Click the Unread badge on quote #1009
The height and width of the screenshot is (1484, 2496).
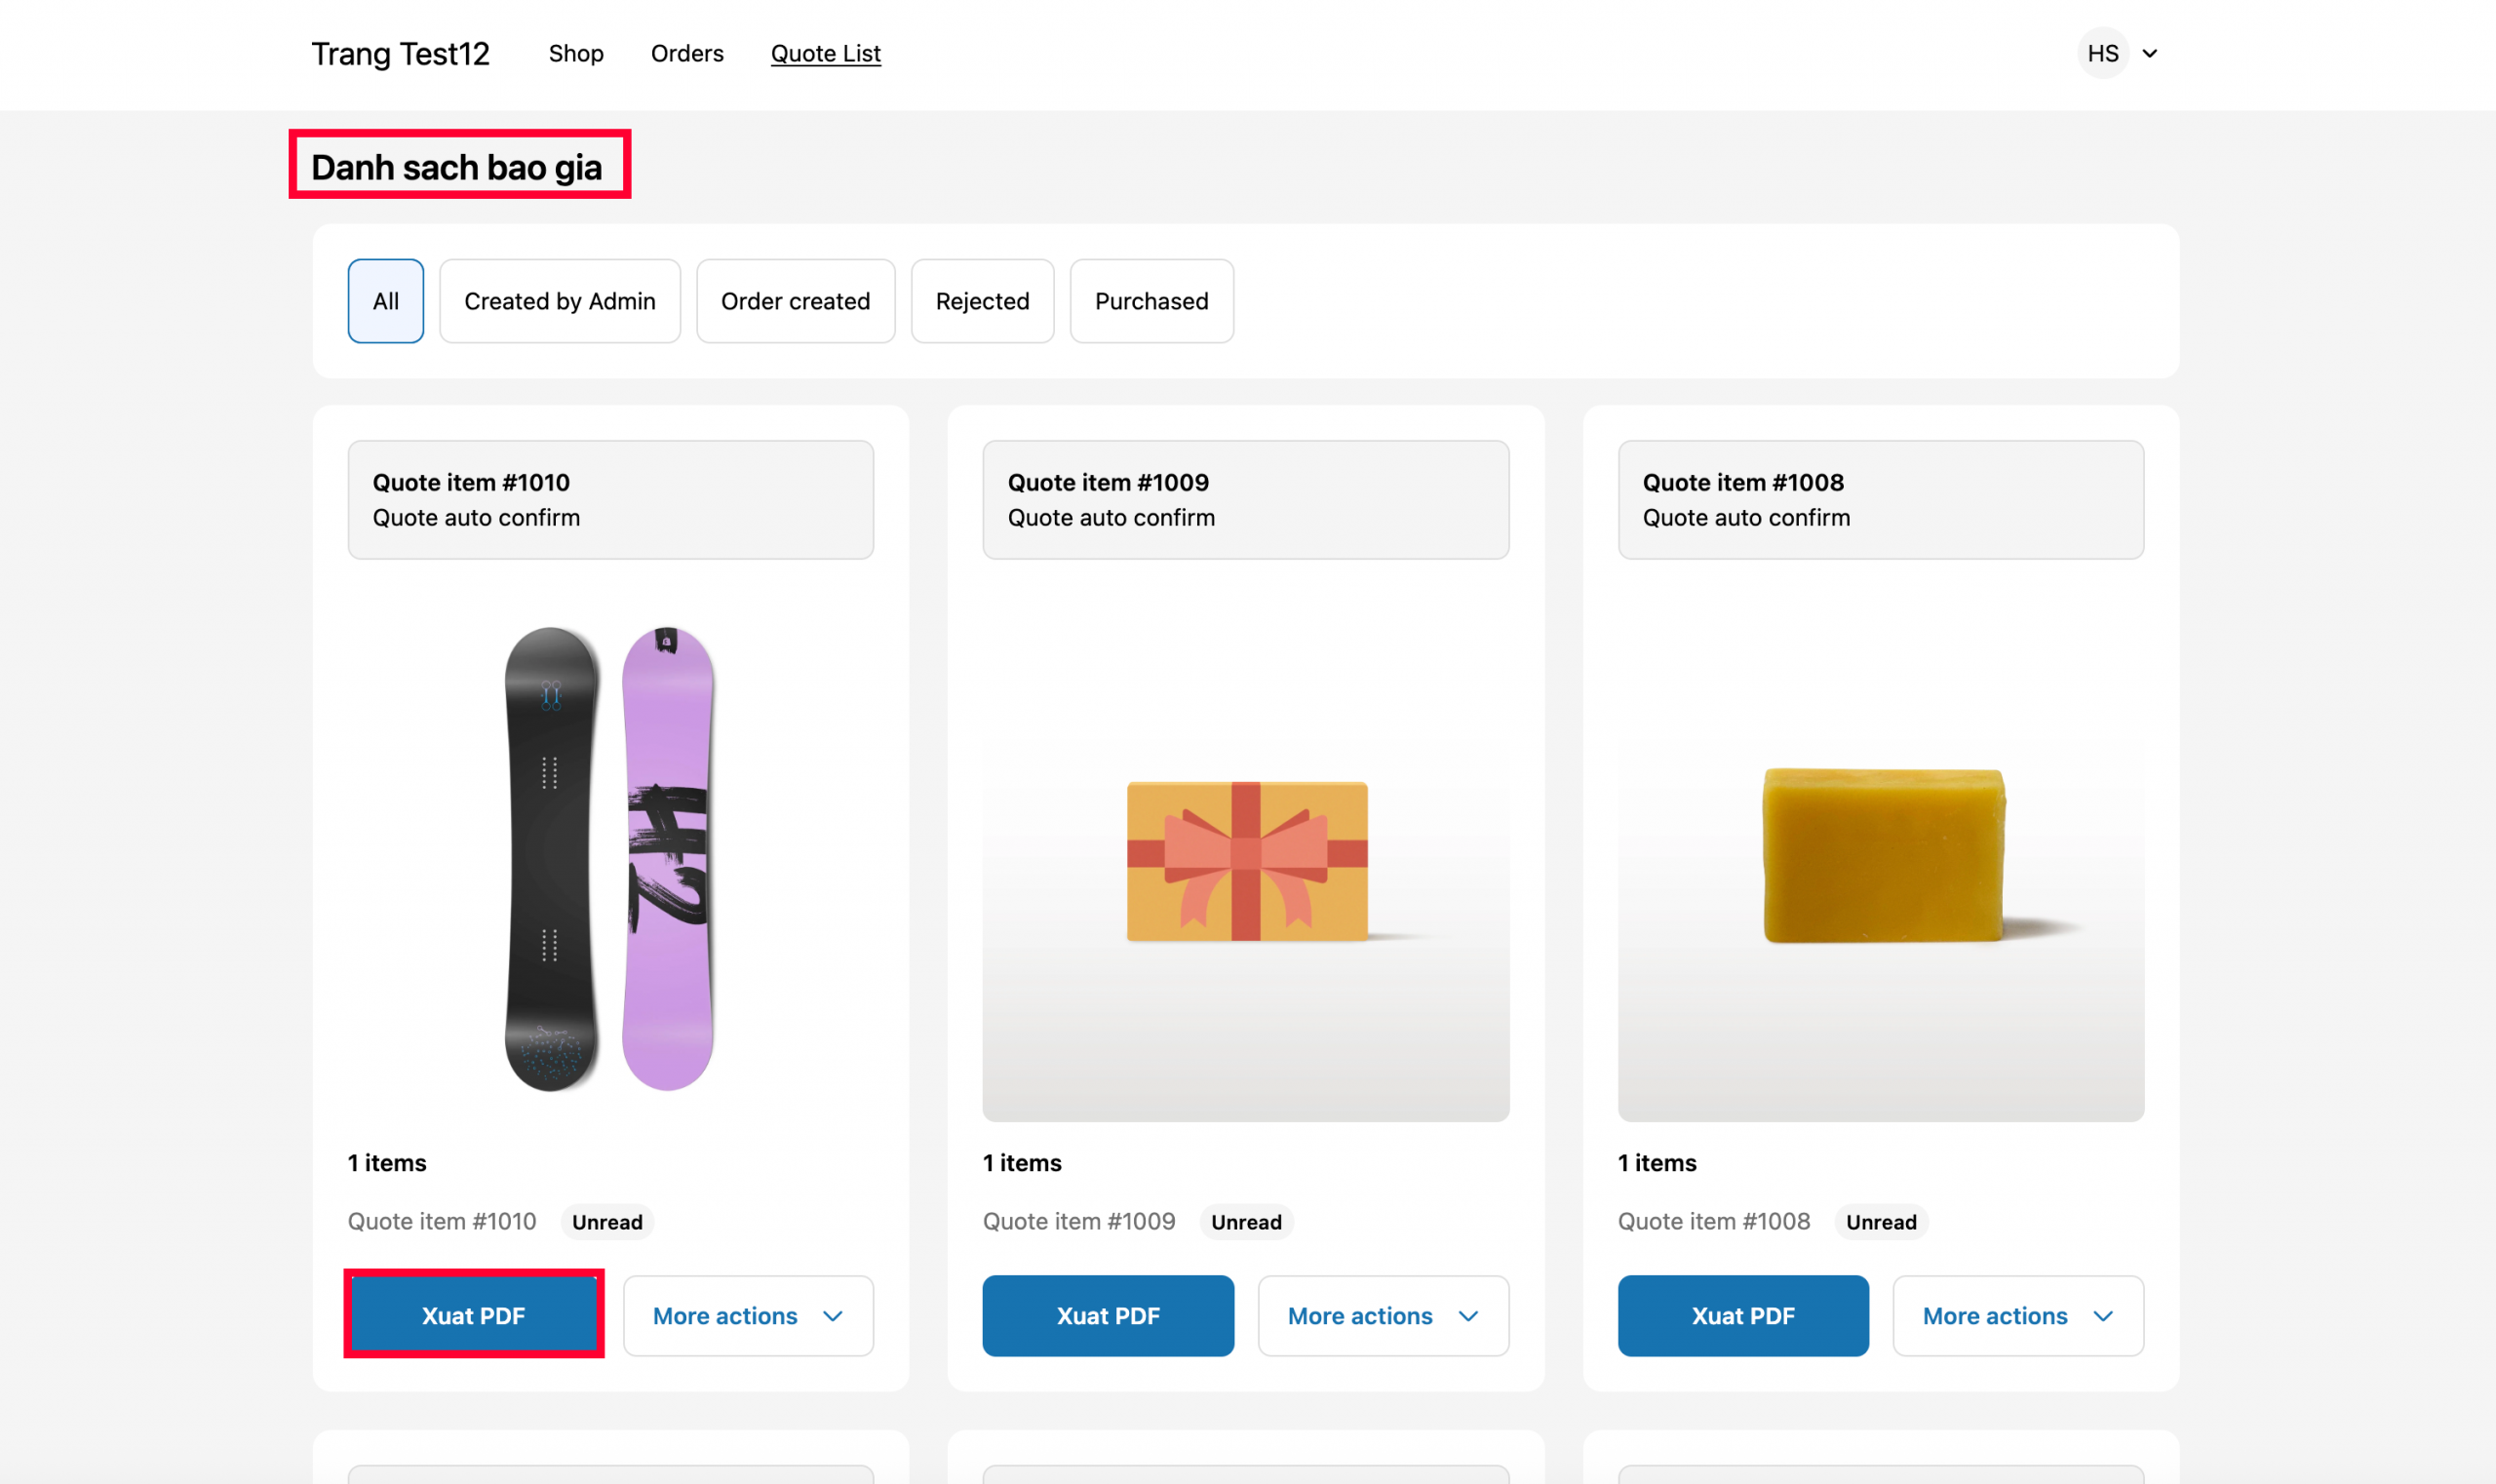(1246, 1221)
